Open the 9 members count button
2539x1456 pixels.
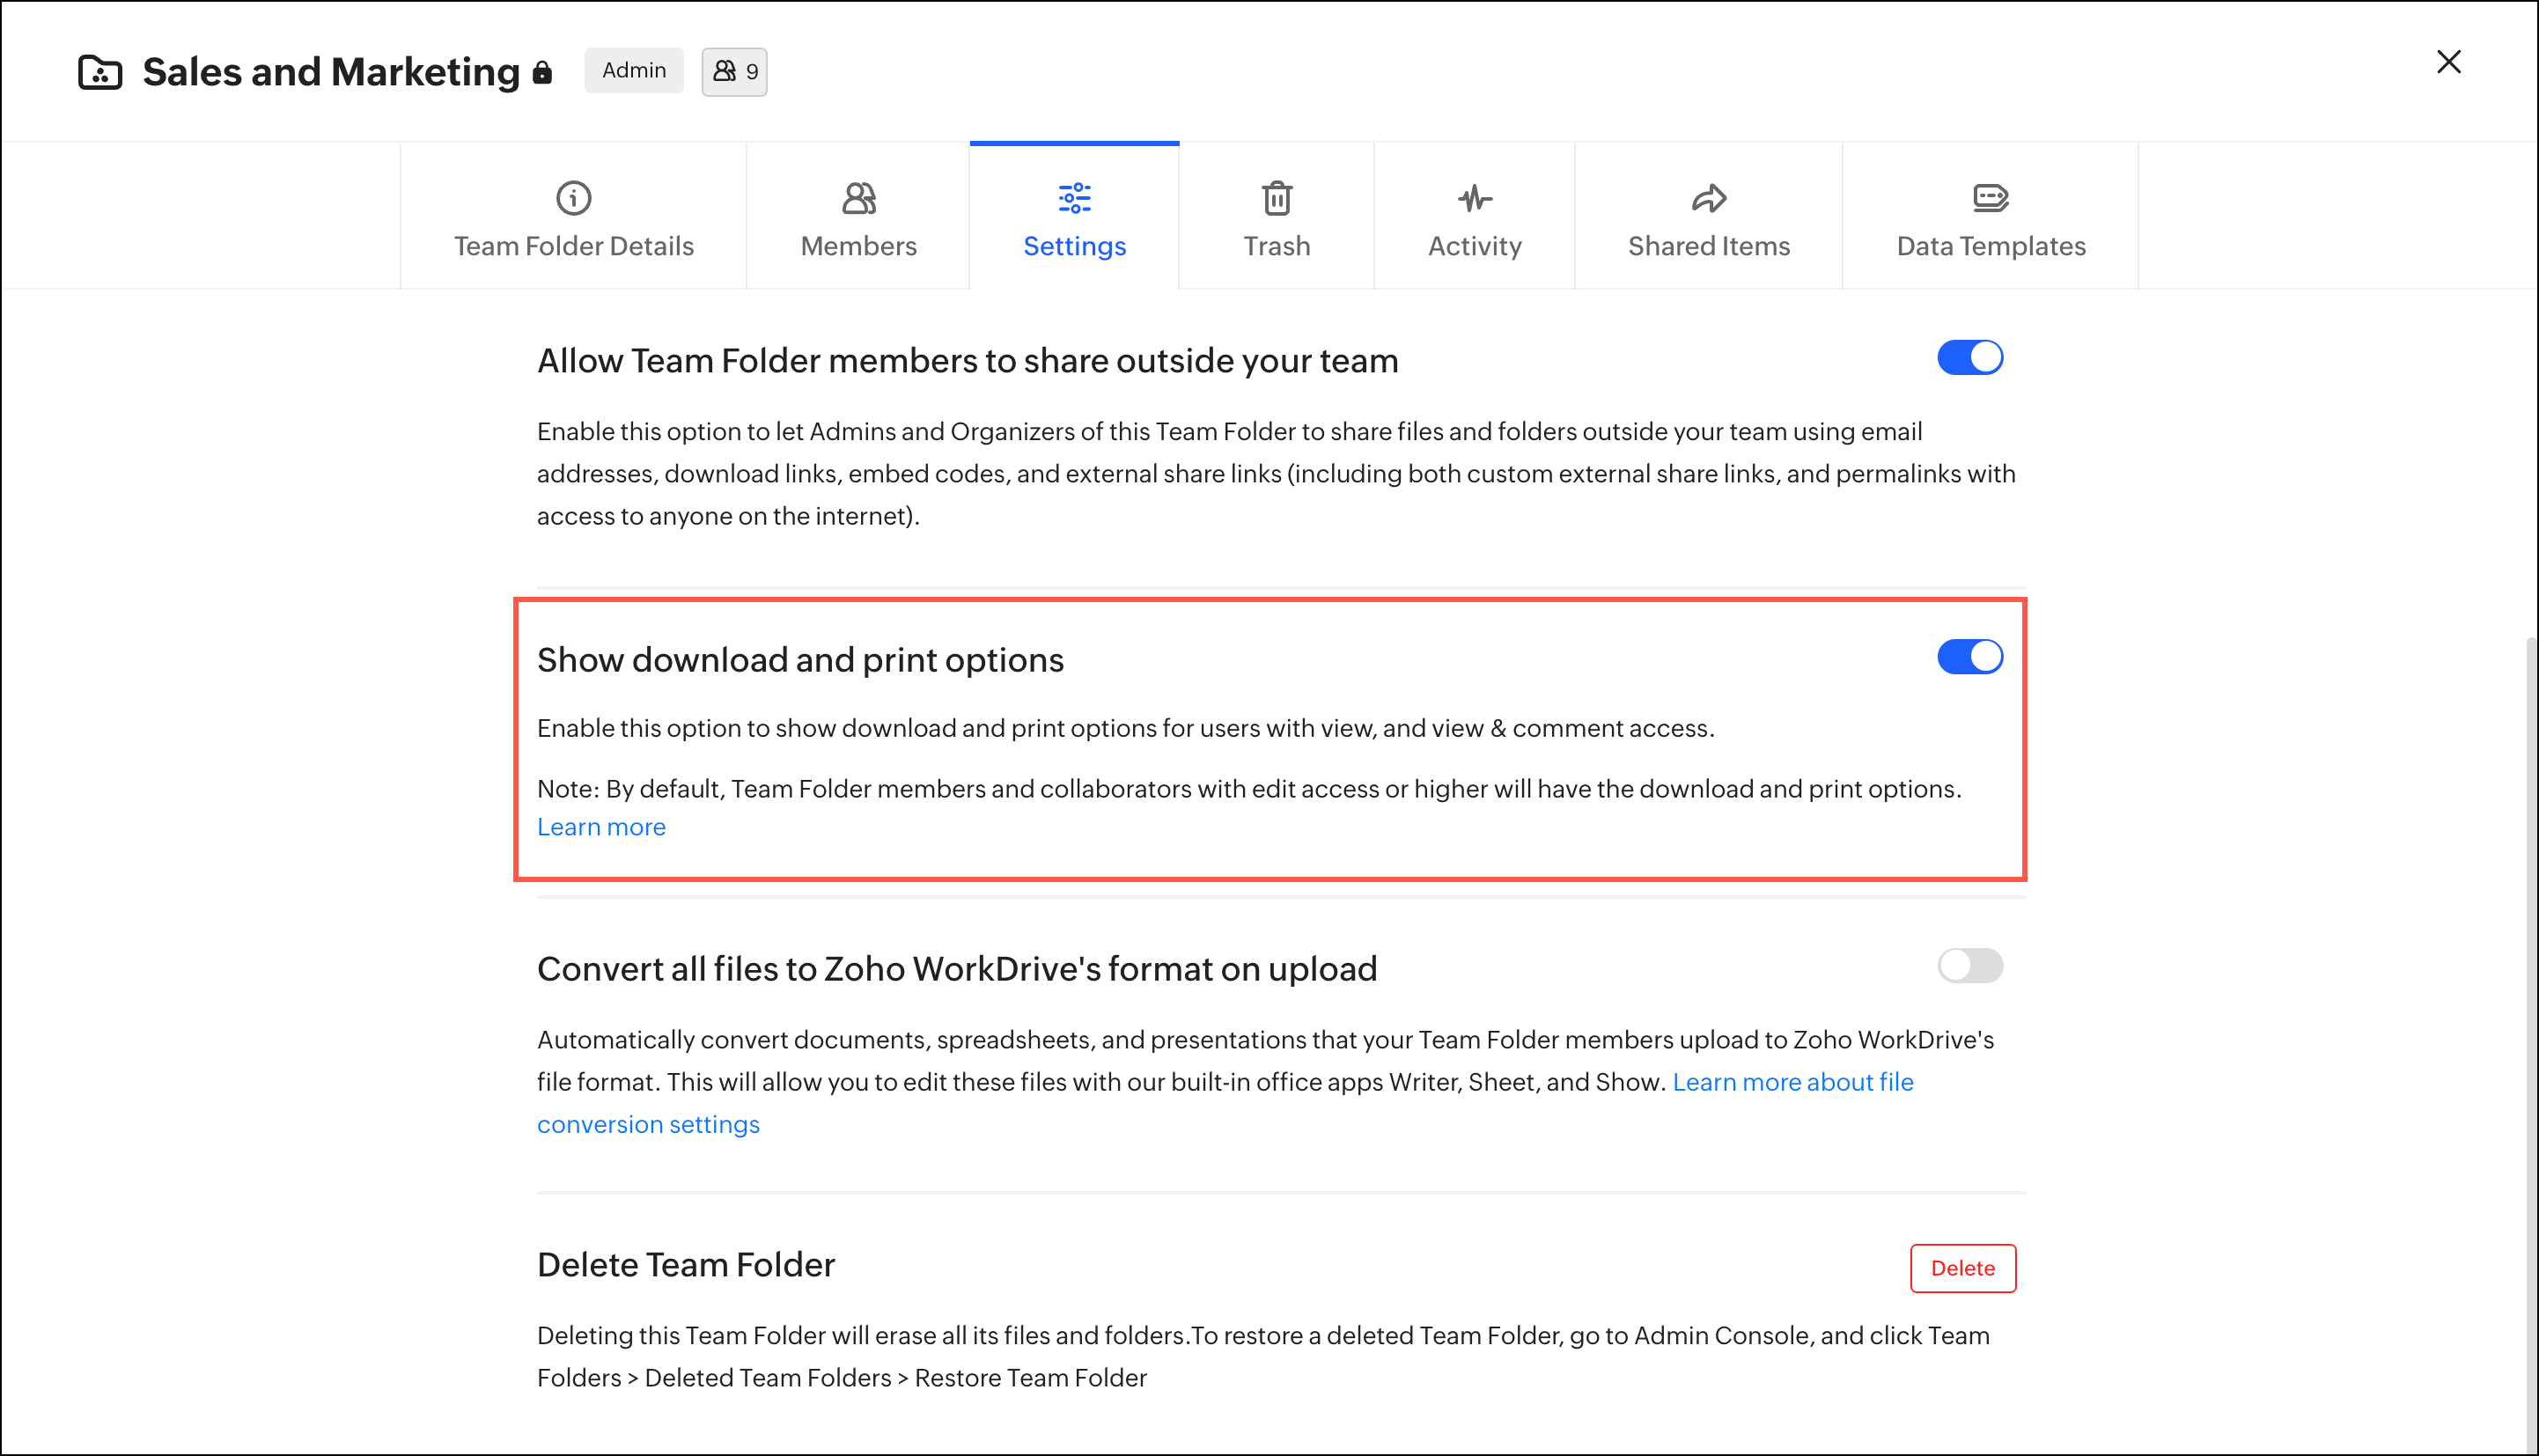point(734,72)
